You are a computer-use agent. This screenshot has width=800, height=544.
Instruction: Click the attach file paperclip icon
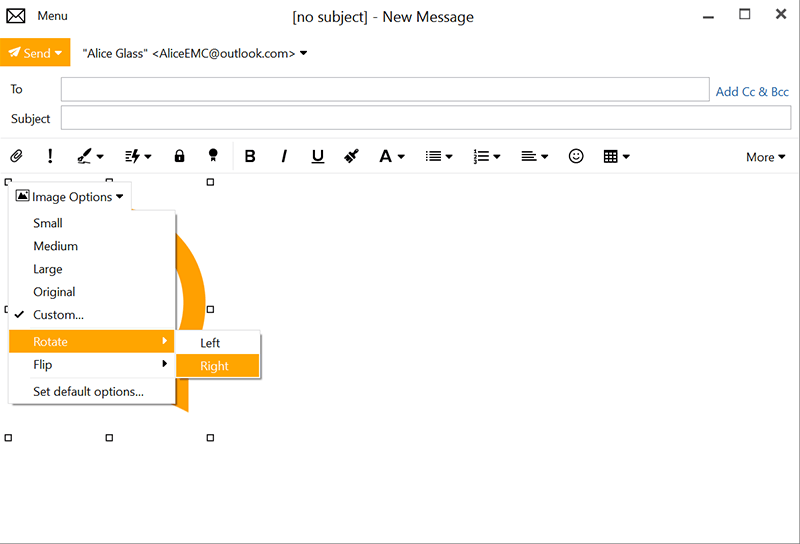click(16, 156)
